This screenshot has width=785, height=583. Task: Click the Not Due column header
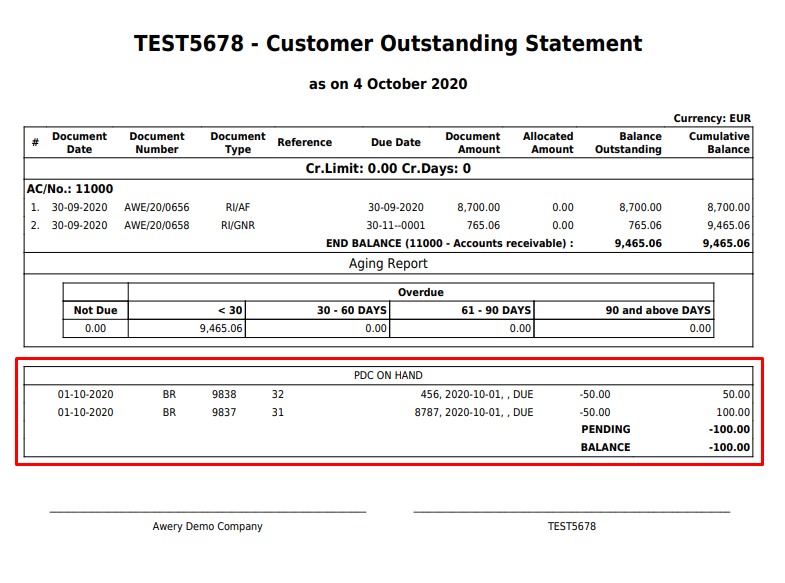[x=95, y=310]
